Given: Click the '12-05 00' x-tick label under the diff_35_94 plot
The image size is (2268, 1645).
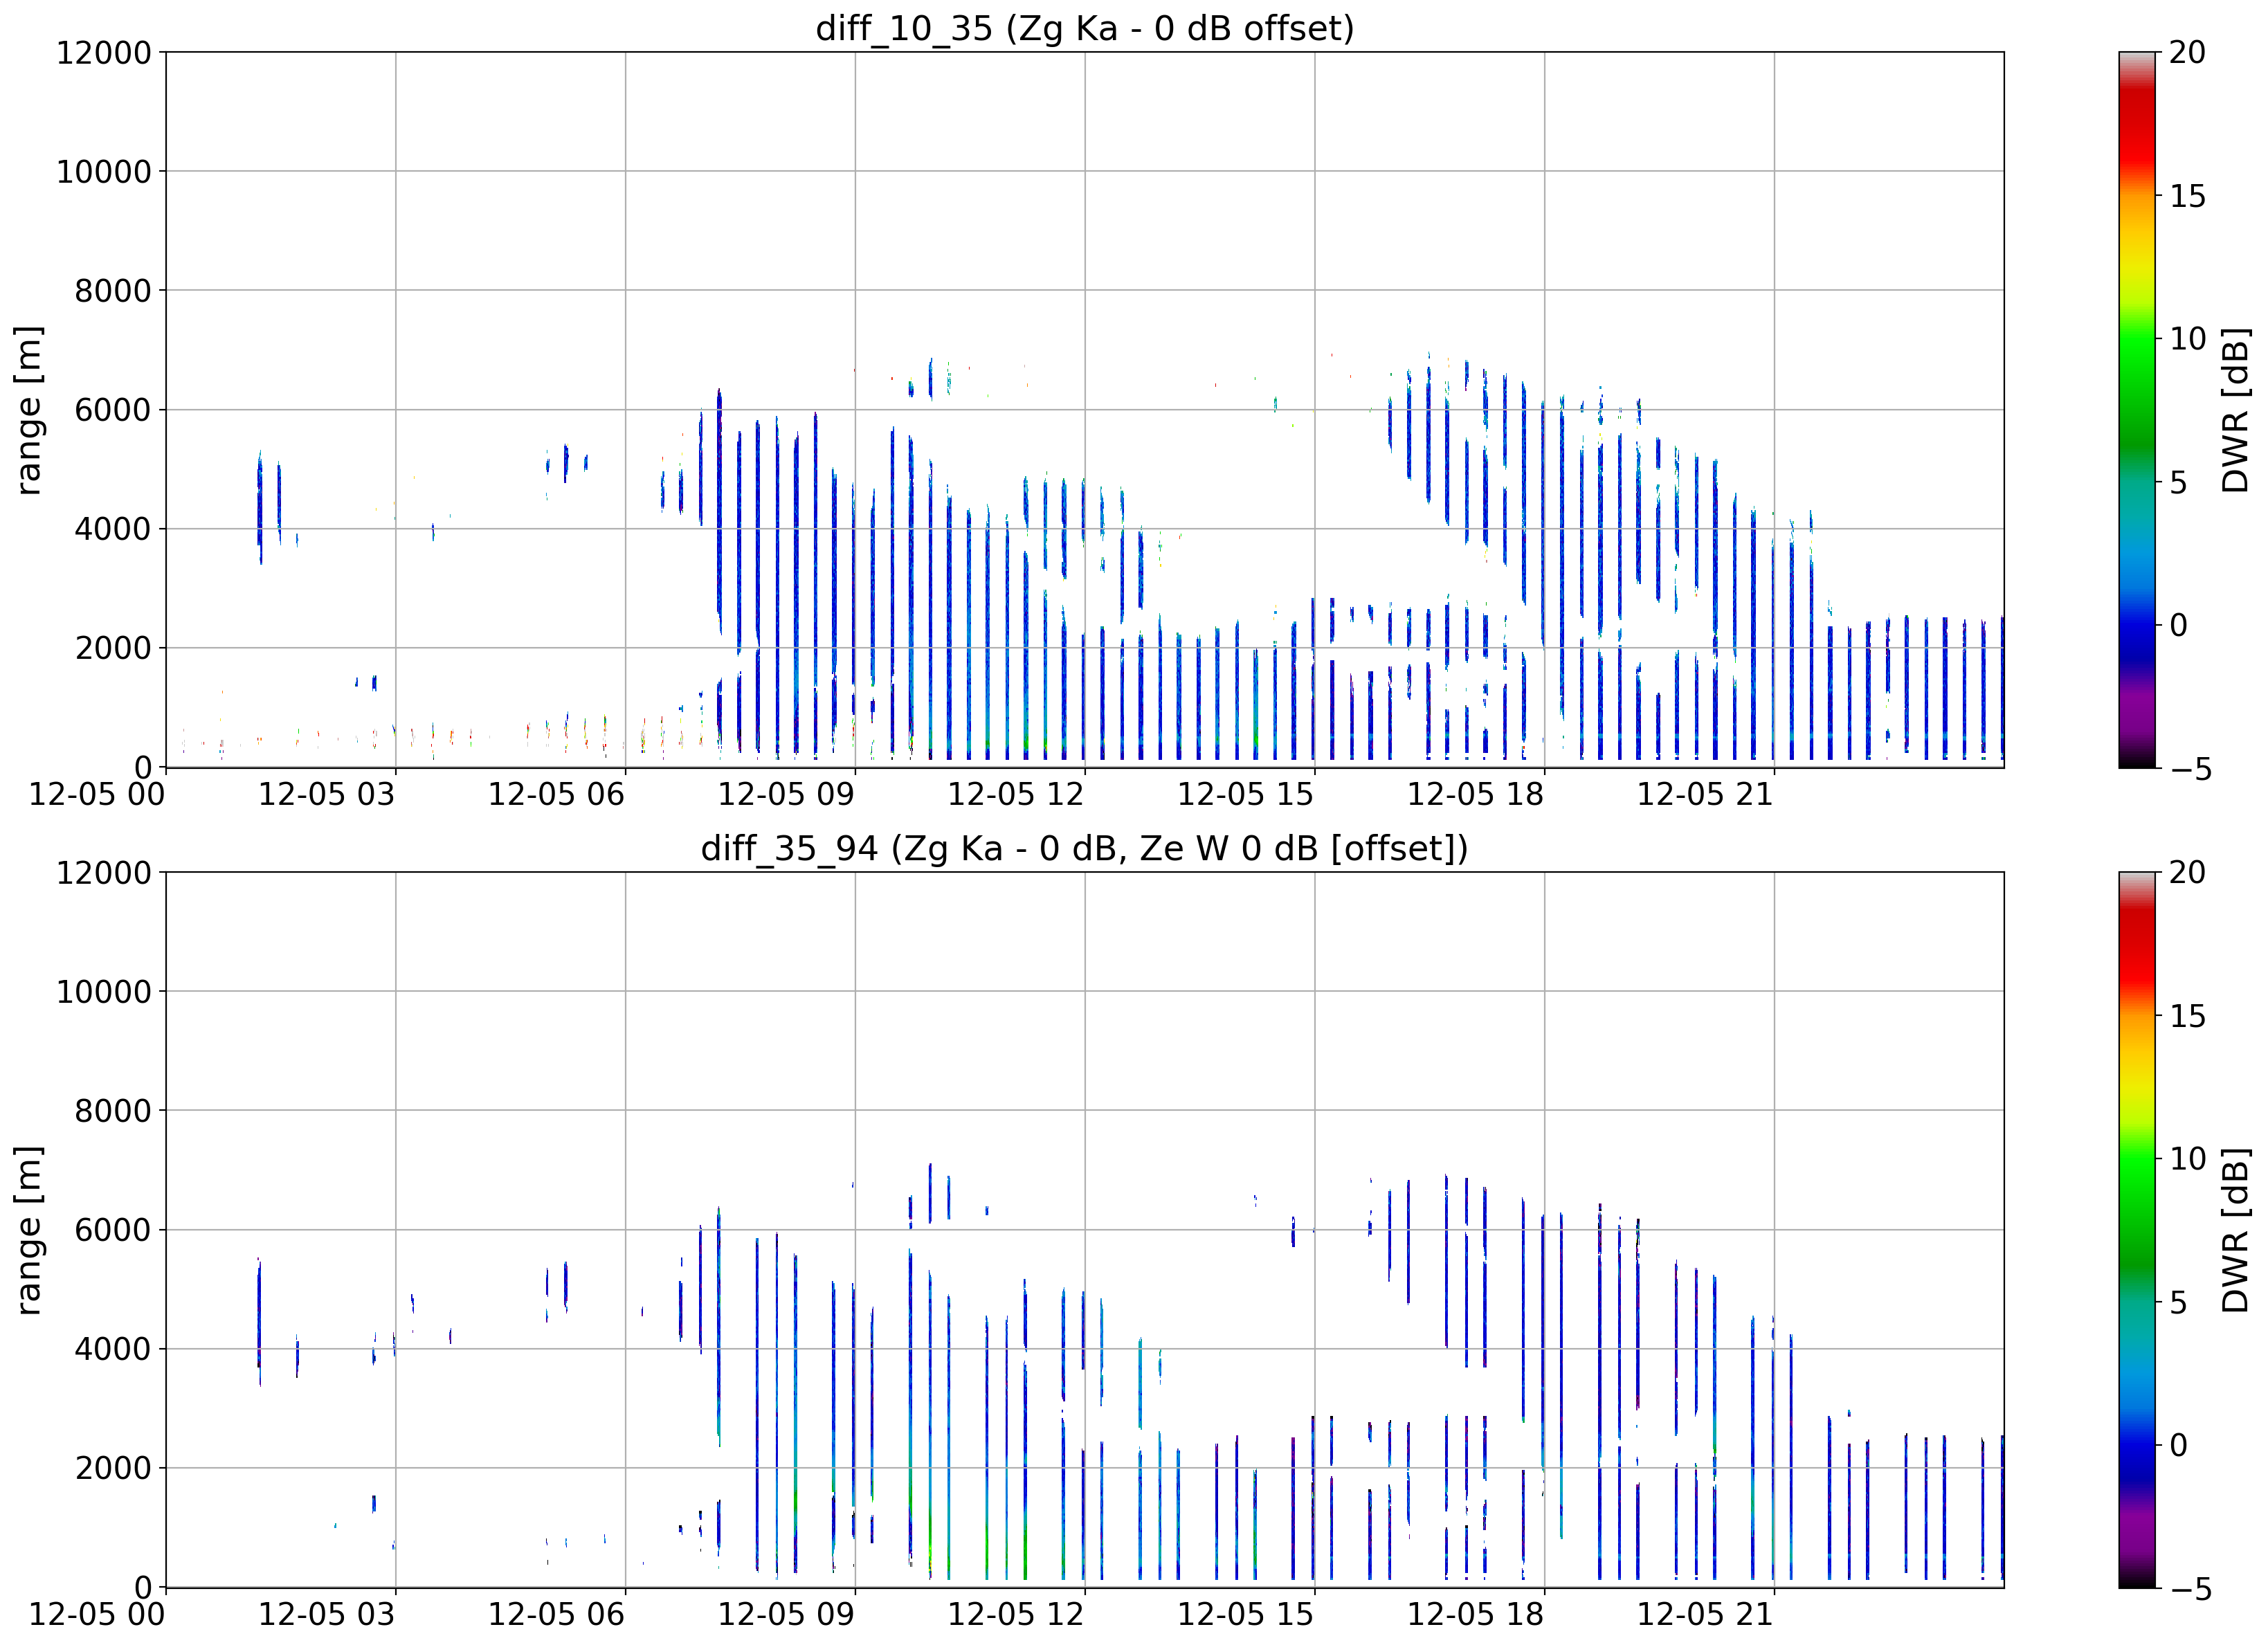Looking at the screenshot, I should (x=97, y=1615).
